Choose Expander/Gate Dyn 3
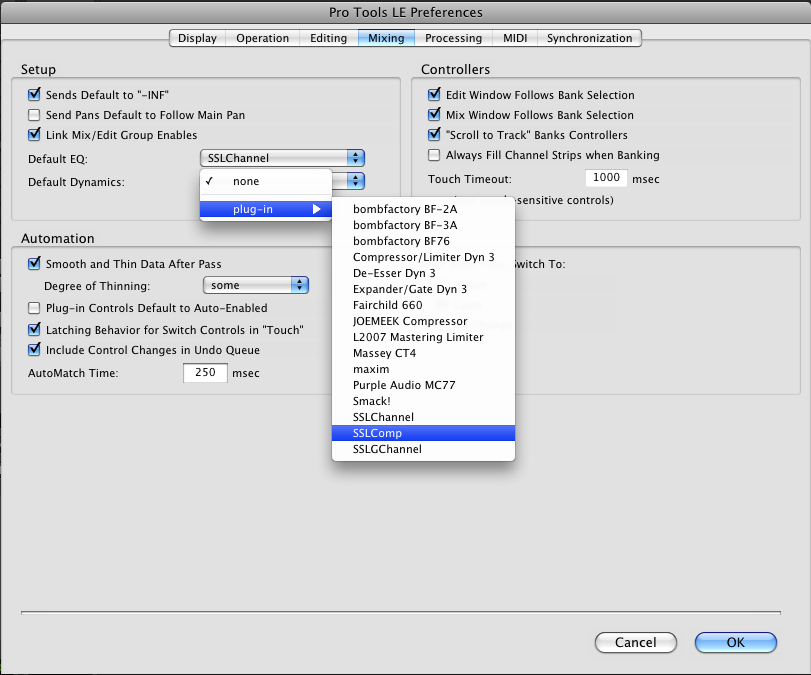This screenshot has width=811, height=675. [x=423, y=289]
